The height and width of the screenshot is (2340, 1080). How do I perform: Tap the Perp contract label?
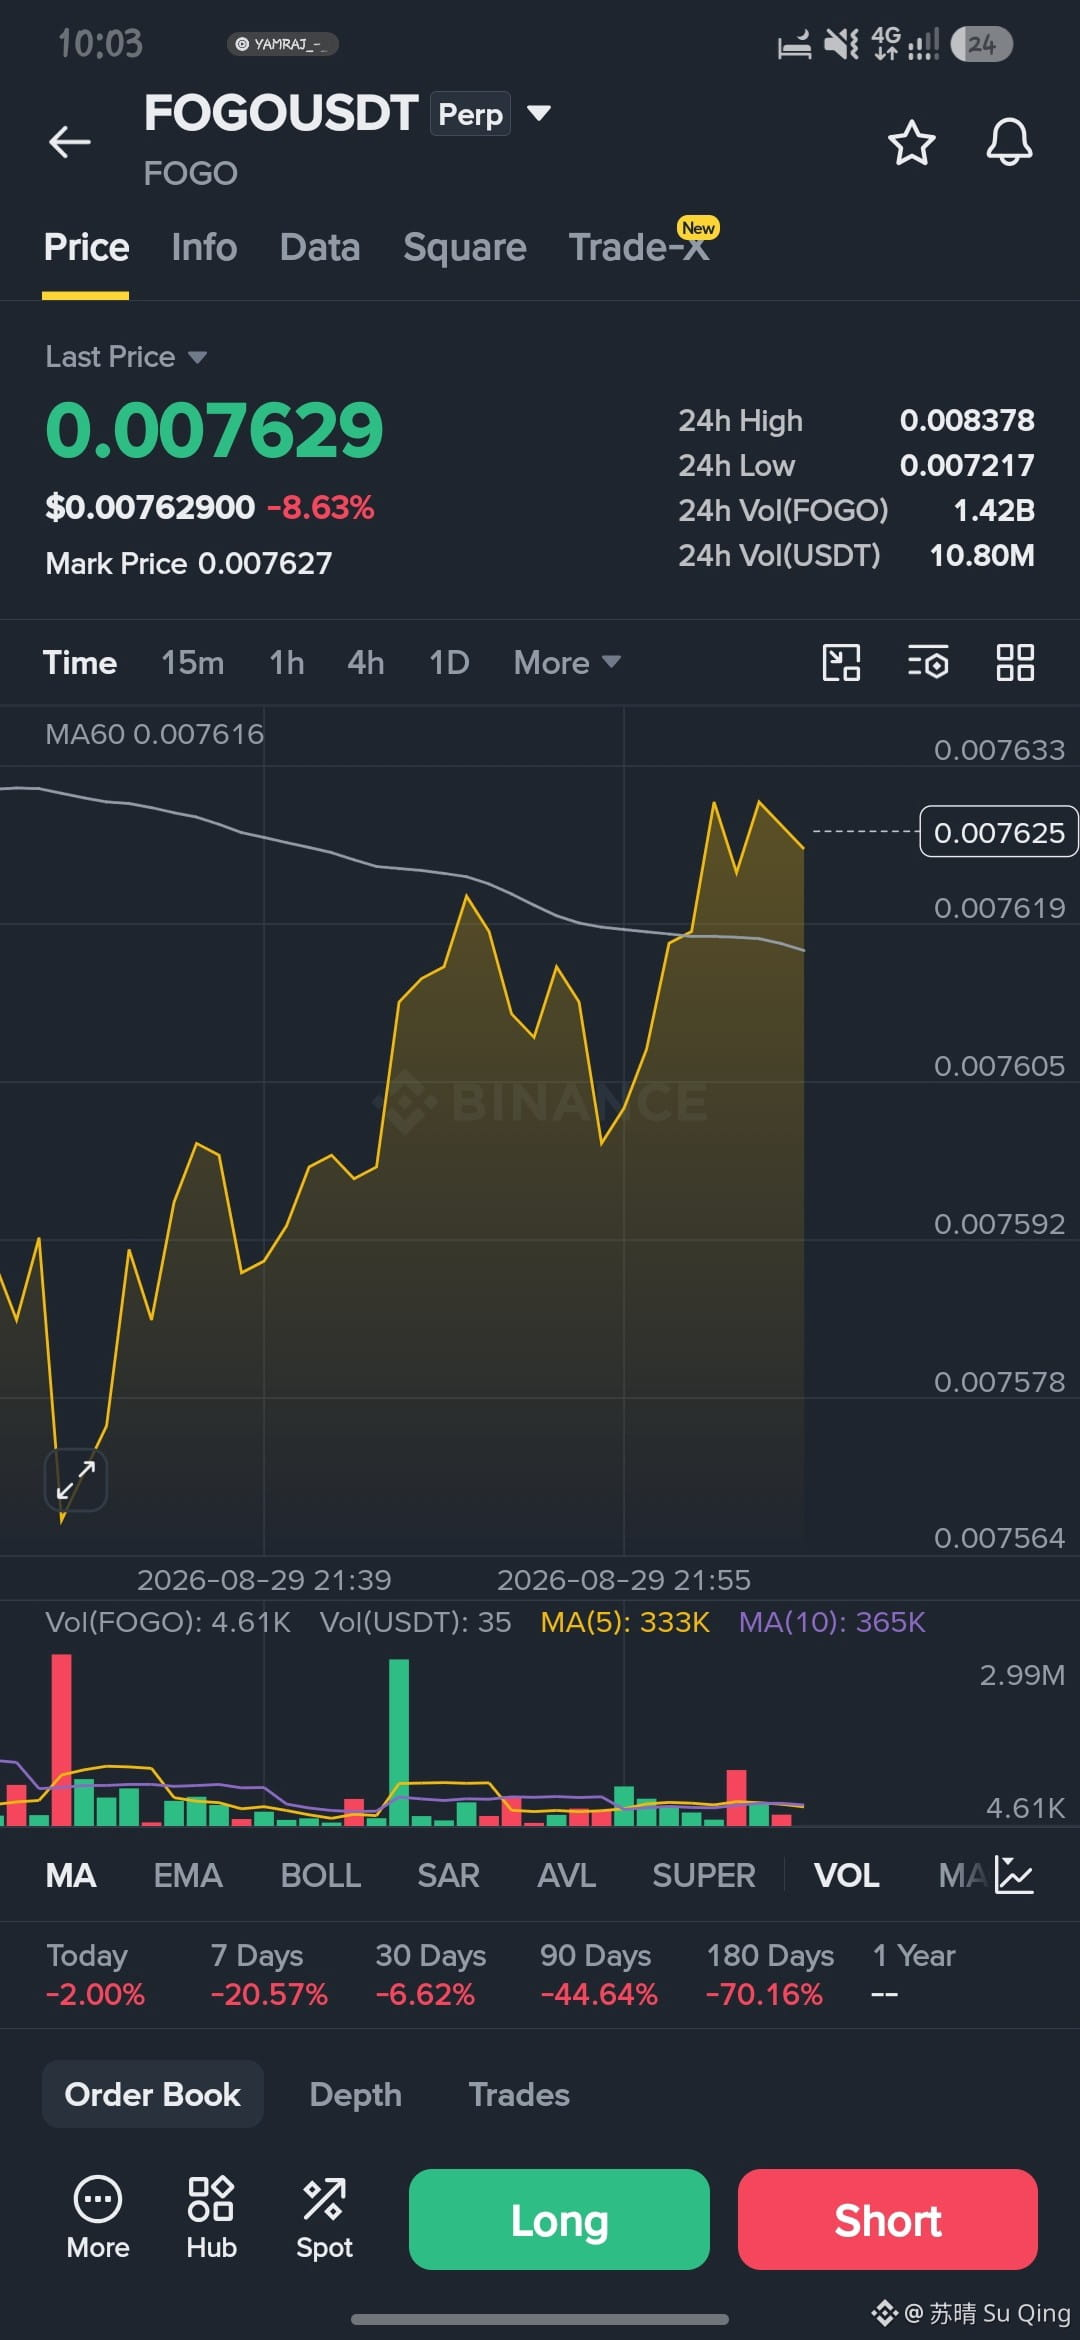[470, 114]
